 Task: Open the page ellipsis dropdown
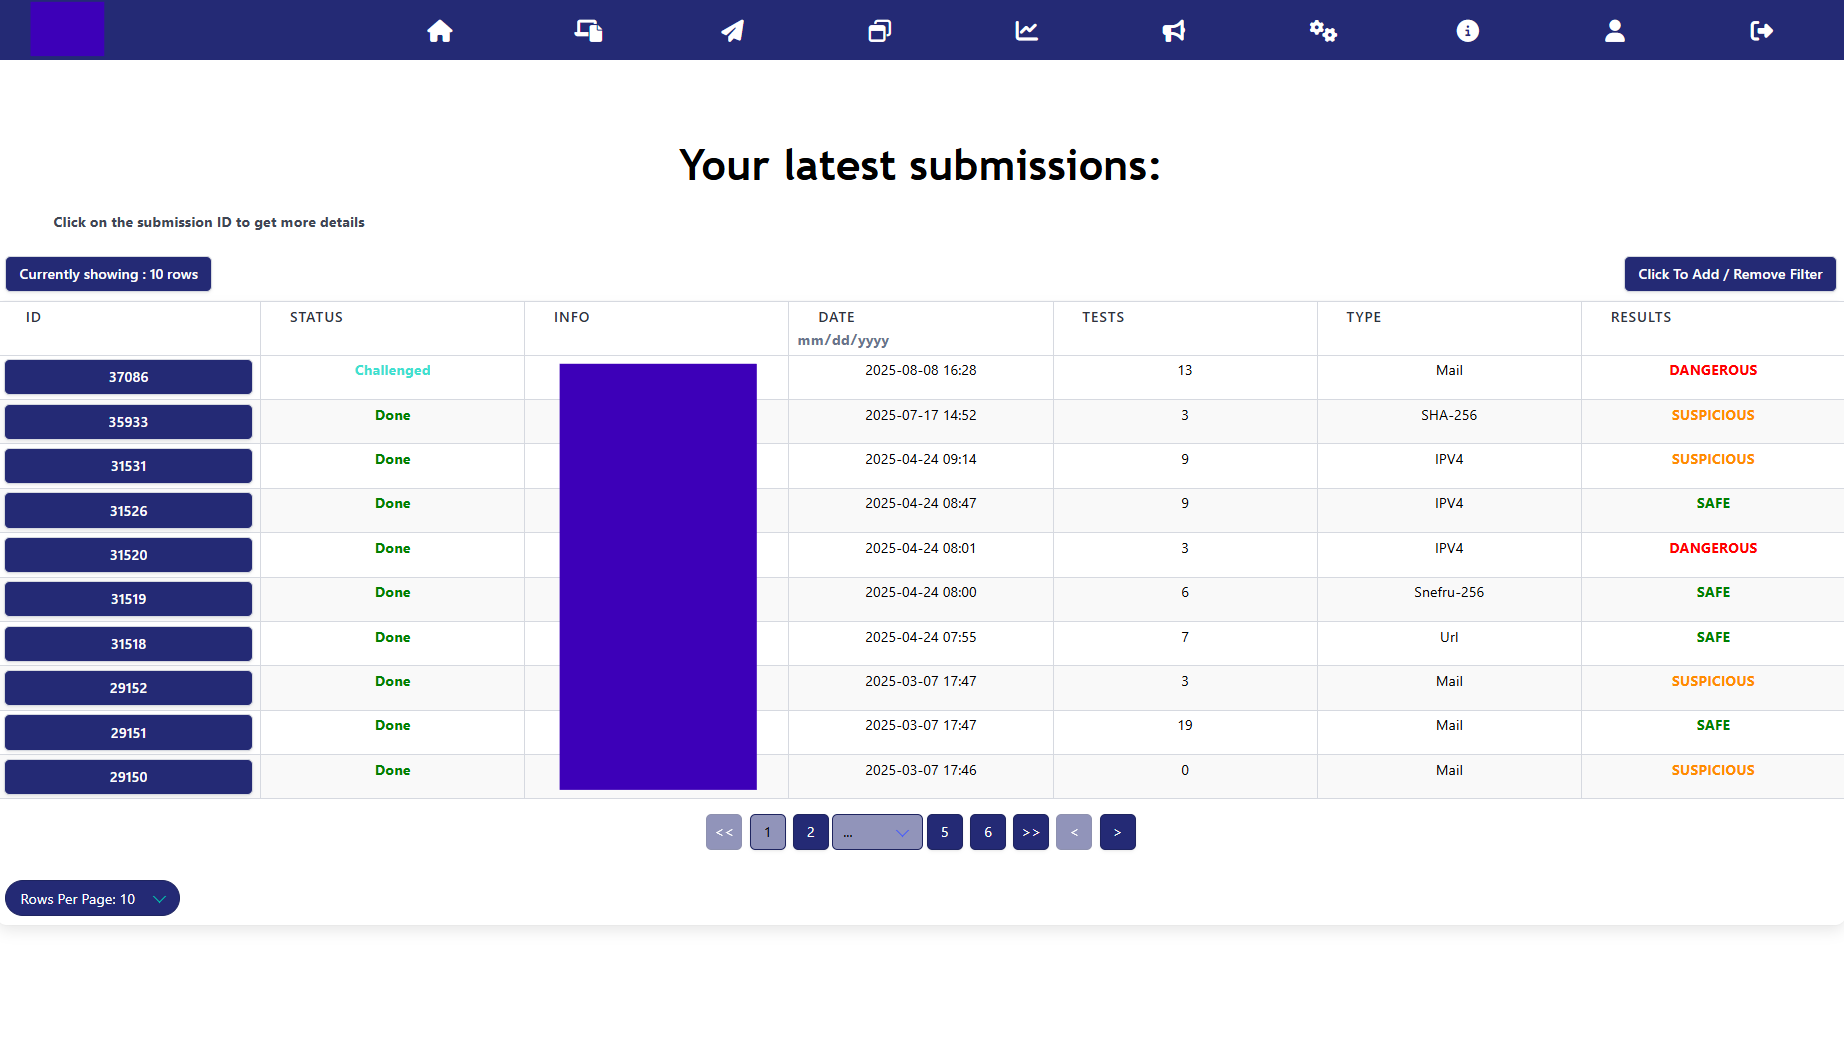click(x=877, y=832)
